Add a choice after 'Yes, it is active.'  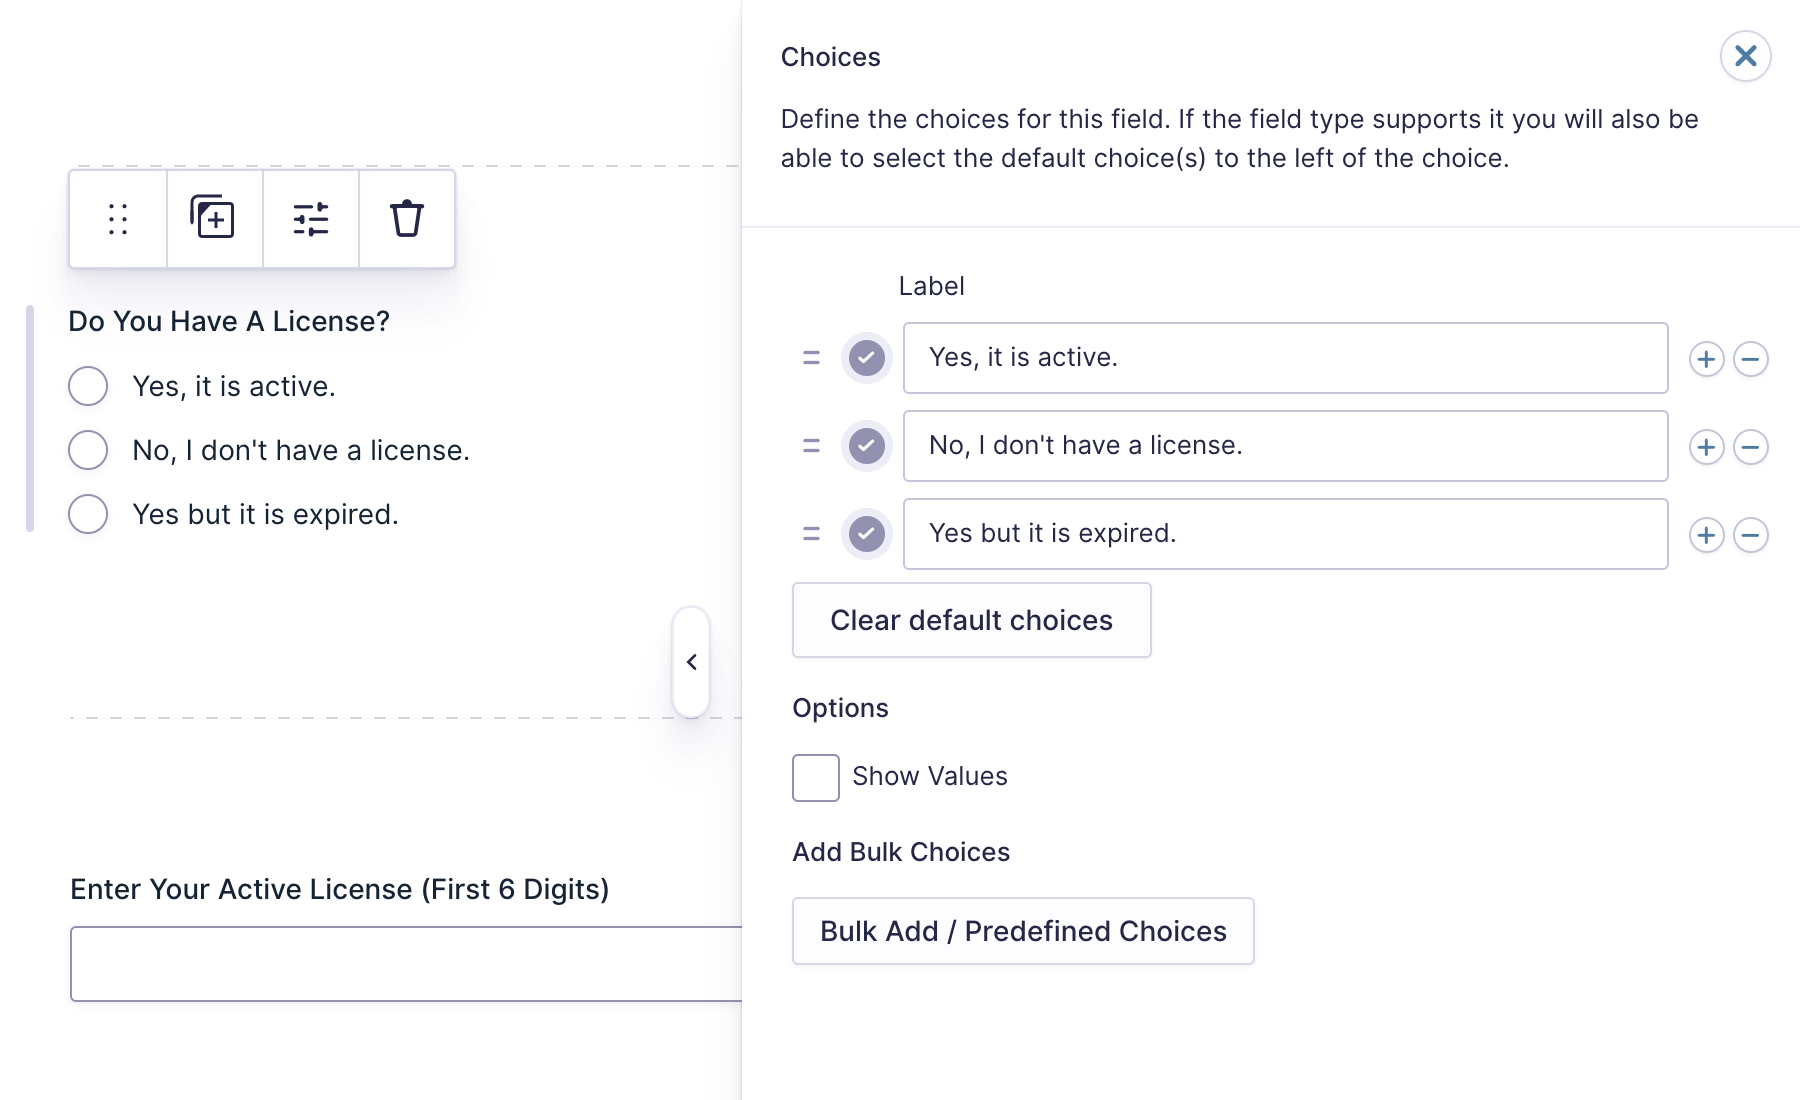[1706, 359]
